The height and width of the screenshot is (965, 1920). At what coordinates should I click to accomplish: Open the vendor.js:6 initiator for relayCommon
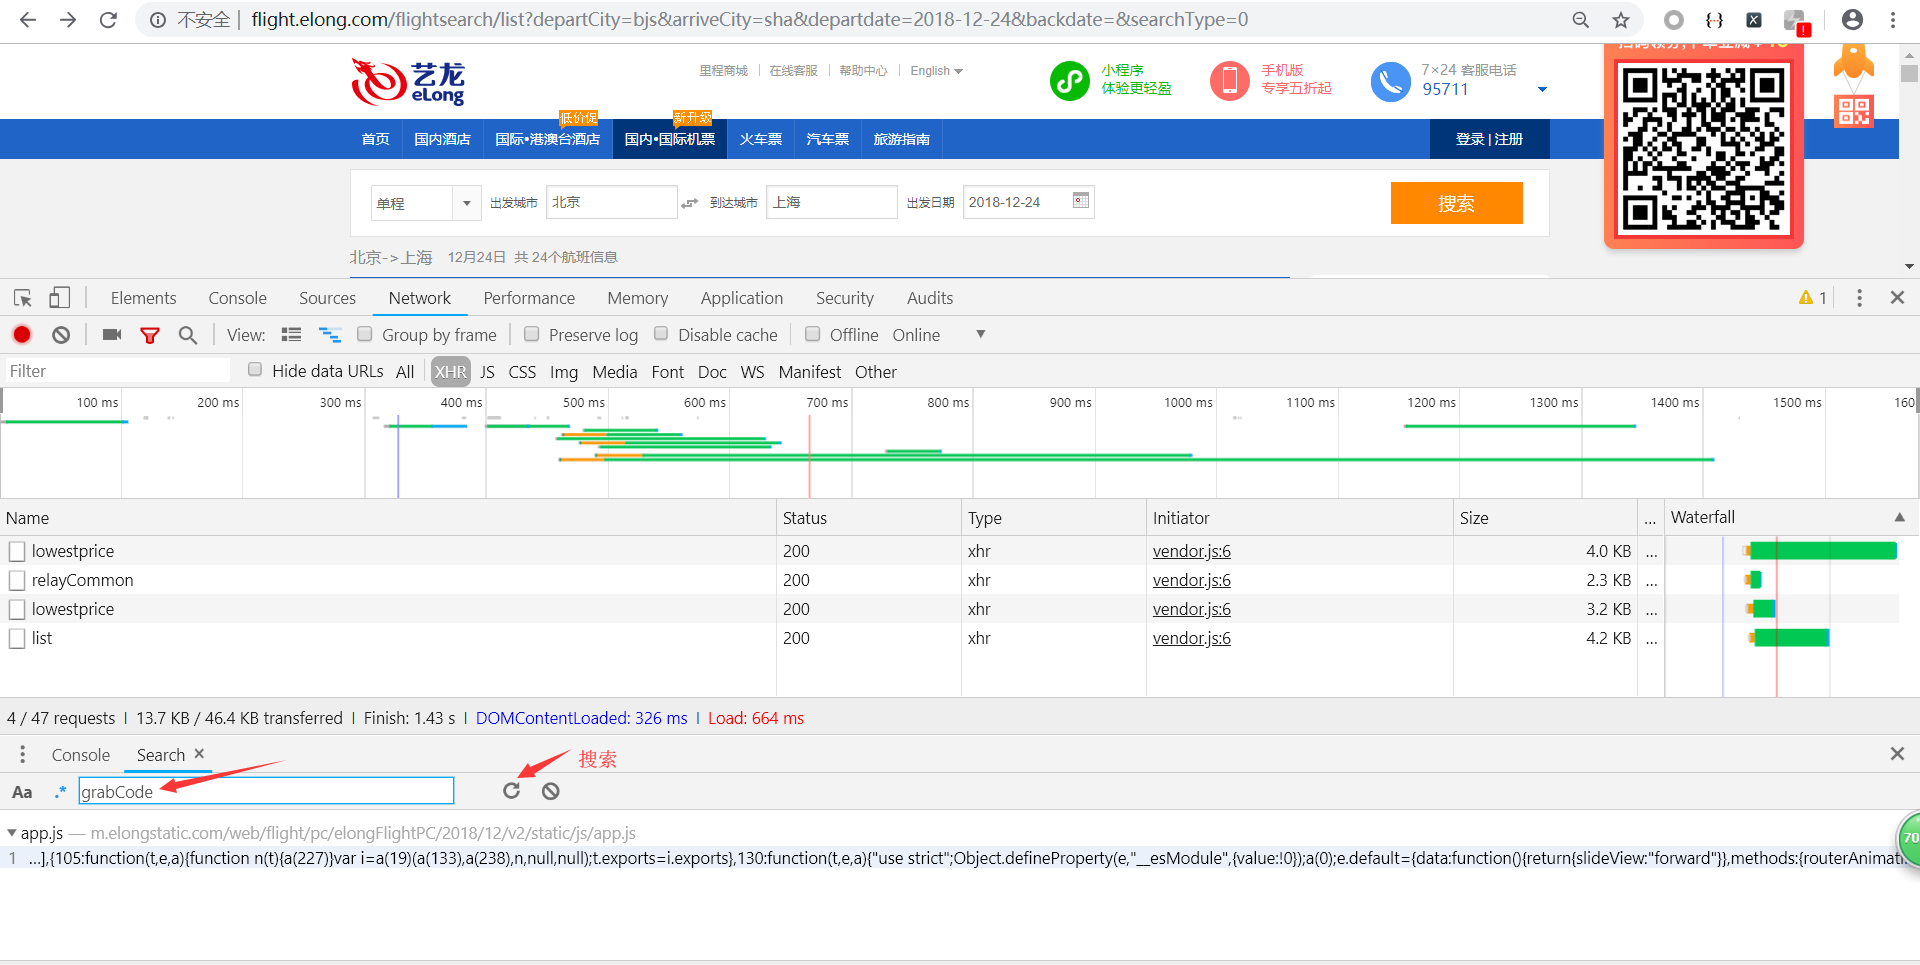(1191, 580)
